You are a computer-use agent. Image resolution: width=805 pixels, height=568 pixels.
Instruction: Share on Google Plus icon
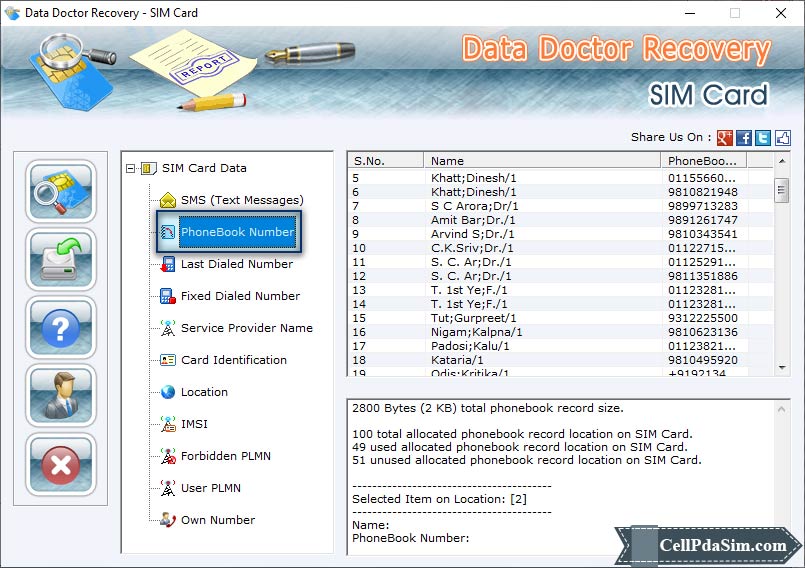click(724, 138)
